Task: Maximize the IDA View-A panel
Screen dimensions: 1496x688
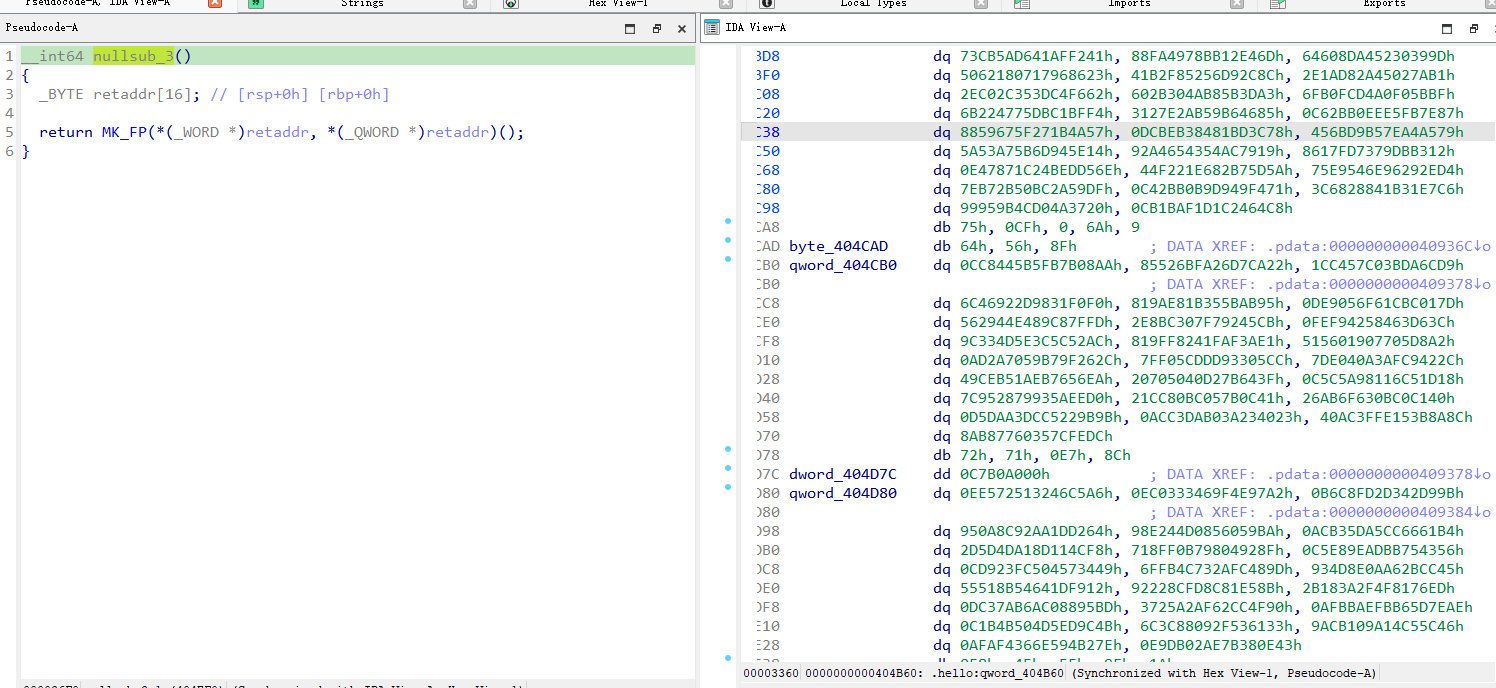Action: click(x=1447, y=28)
